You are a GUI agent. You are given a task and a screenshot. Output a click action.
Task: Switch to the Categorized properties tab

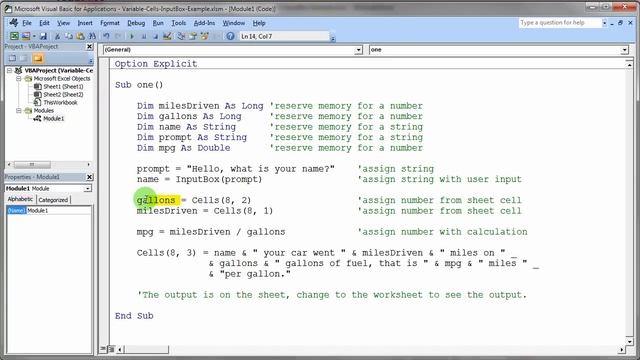53,200
